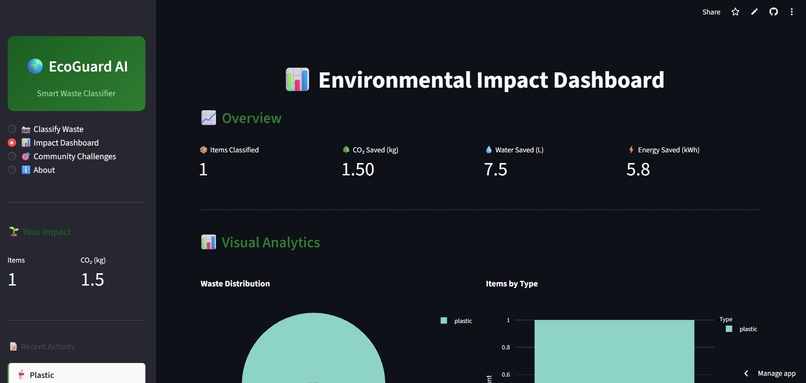Click the Environmental Impact Dashboard title
Screen dimensions: 806x383
point(491,80)
